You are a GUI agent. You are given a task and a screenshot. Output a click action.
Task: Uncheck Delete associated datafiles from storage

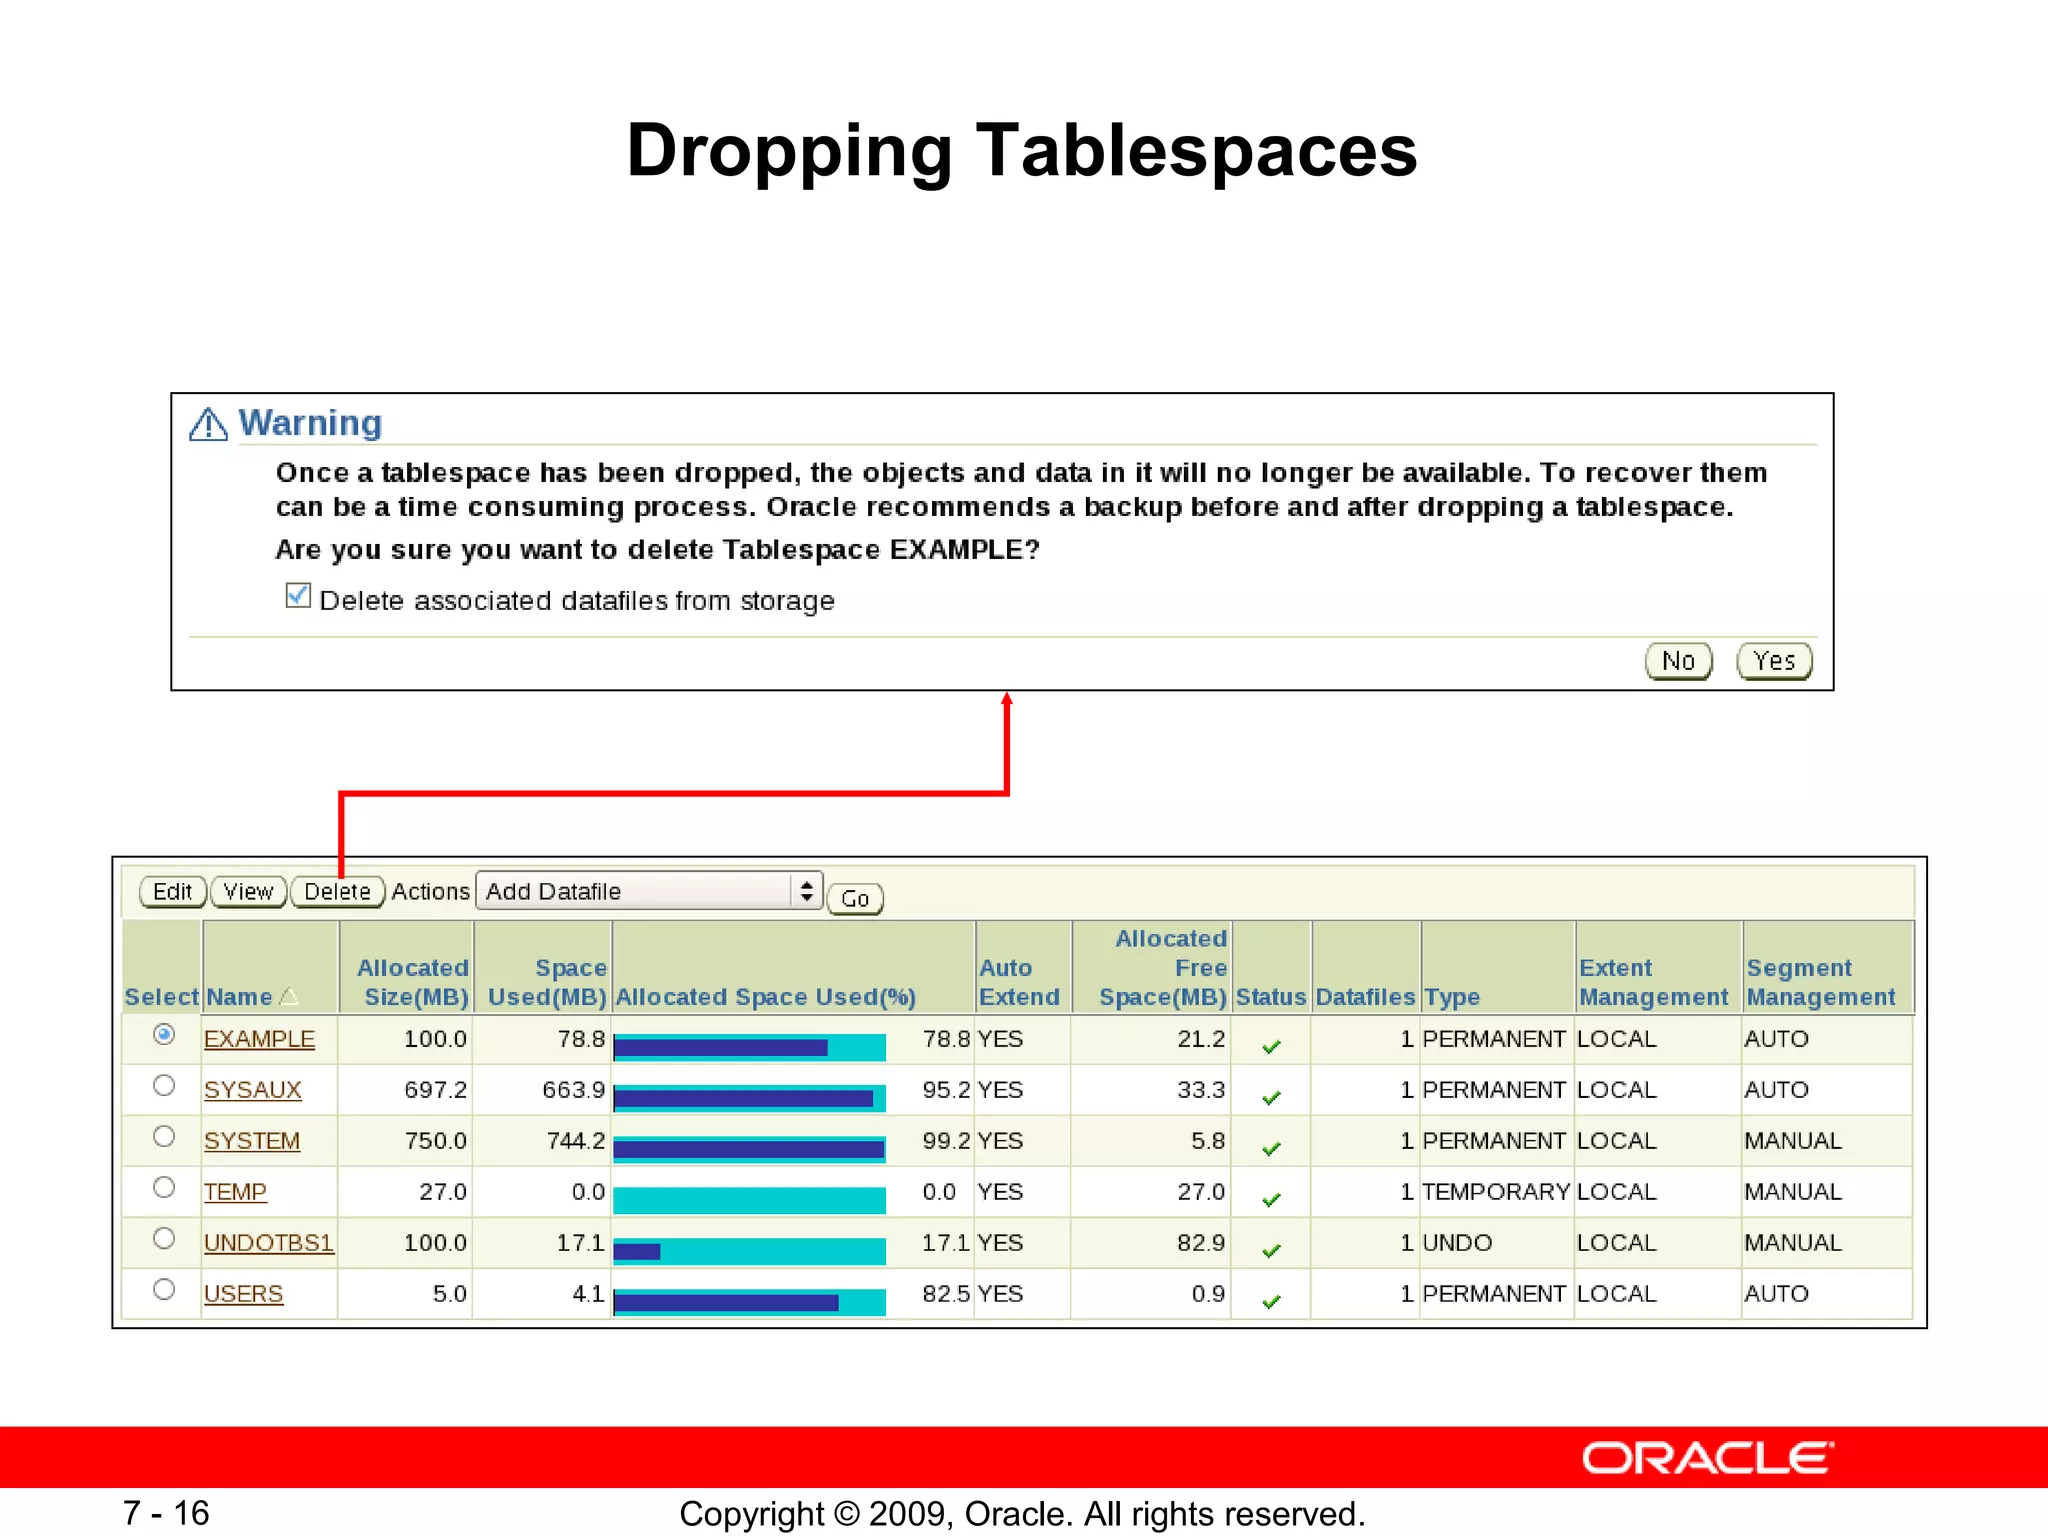point(298,596)
